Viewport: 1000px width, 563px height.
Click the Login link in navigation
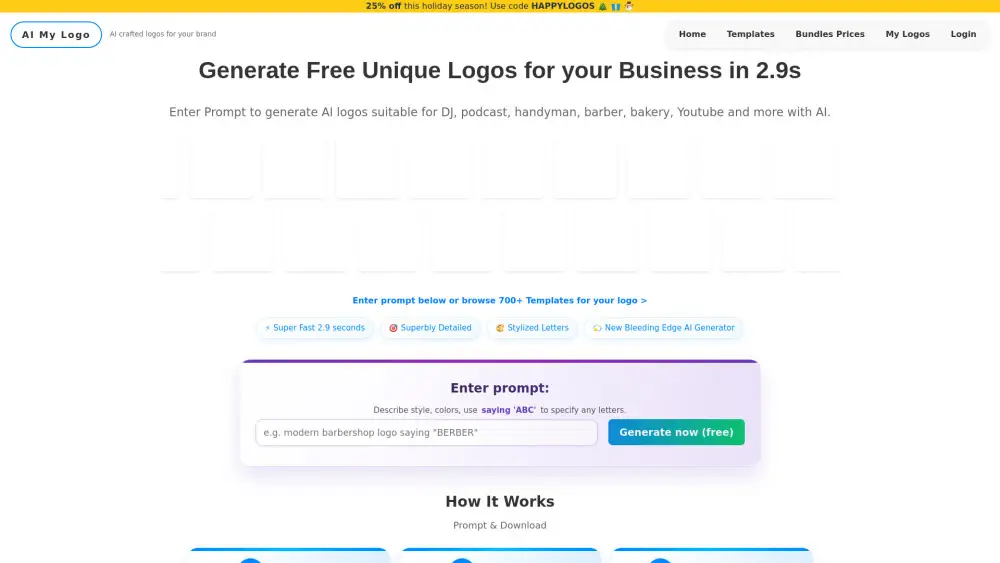click(x=963, y=34)
